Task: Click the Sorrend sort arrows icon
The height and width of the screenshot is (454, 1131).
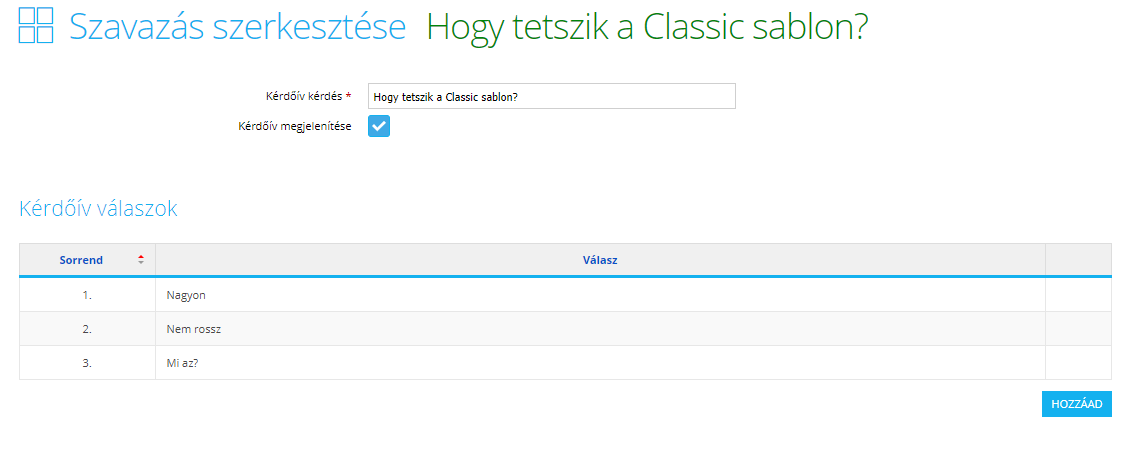Action: [141, 260]
